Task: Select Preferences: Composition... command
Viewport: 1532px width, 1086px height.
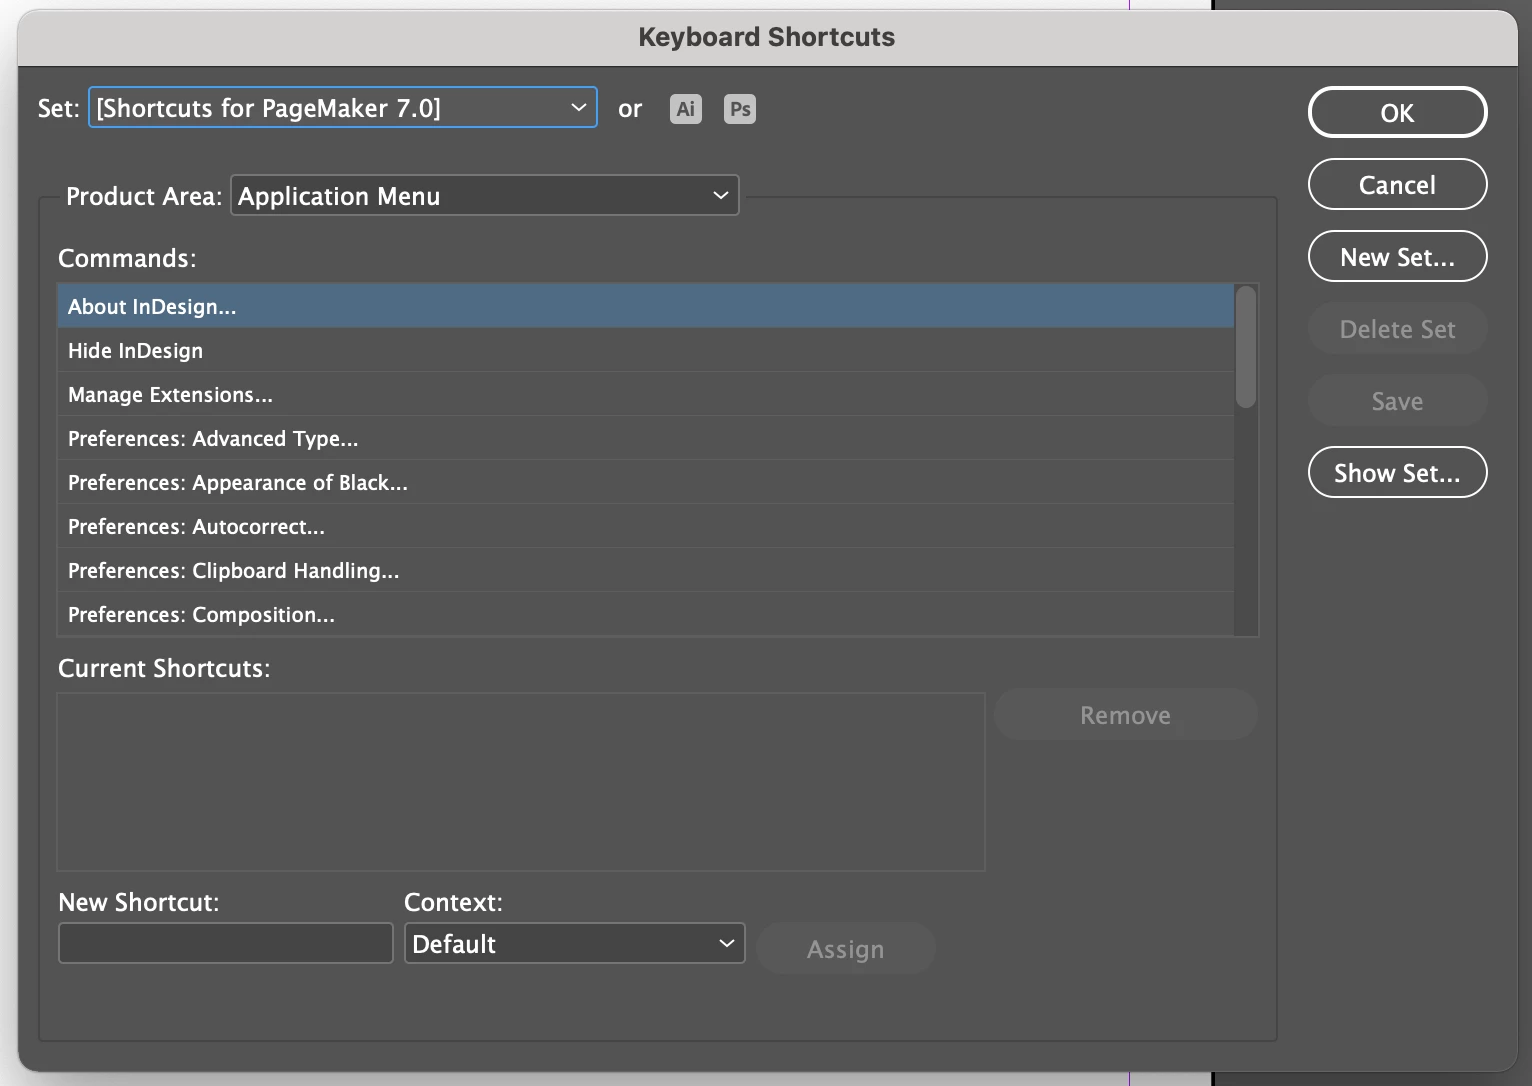Action: pos(646,614)
